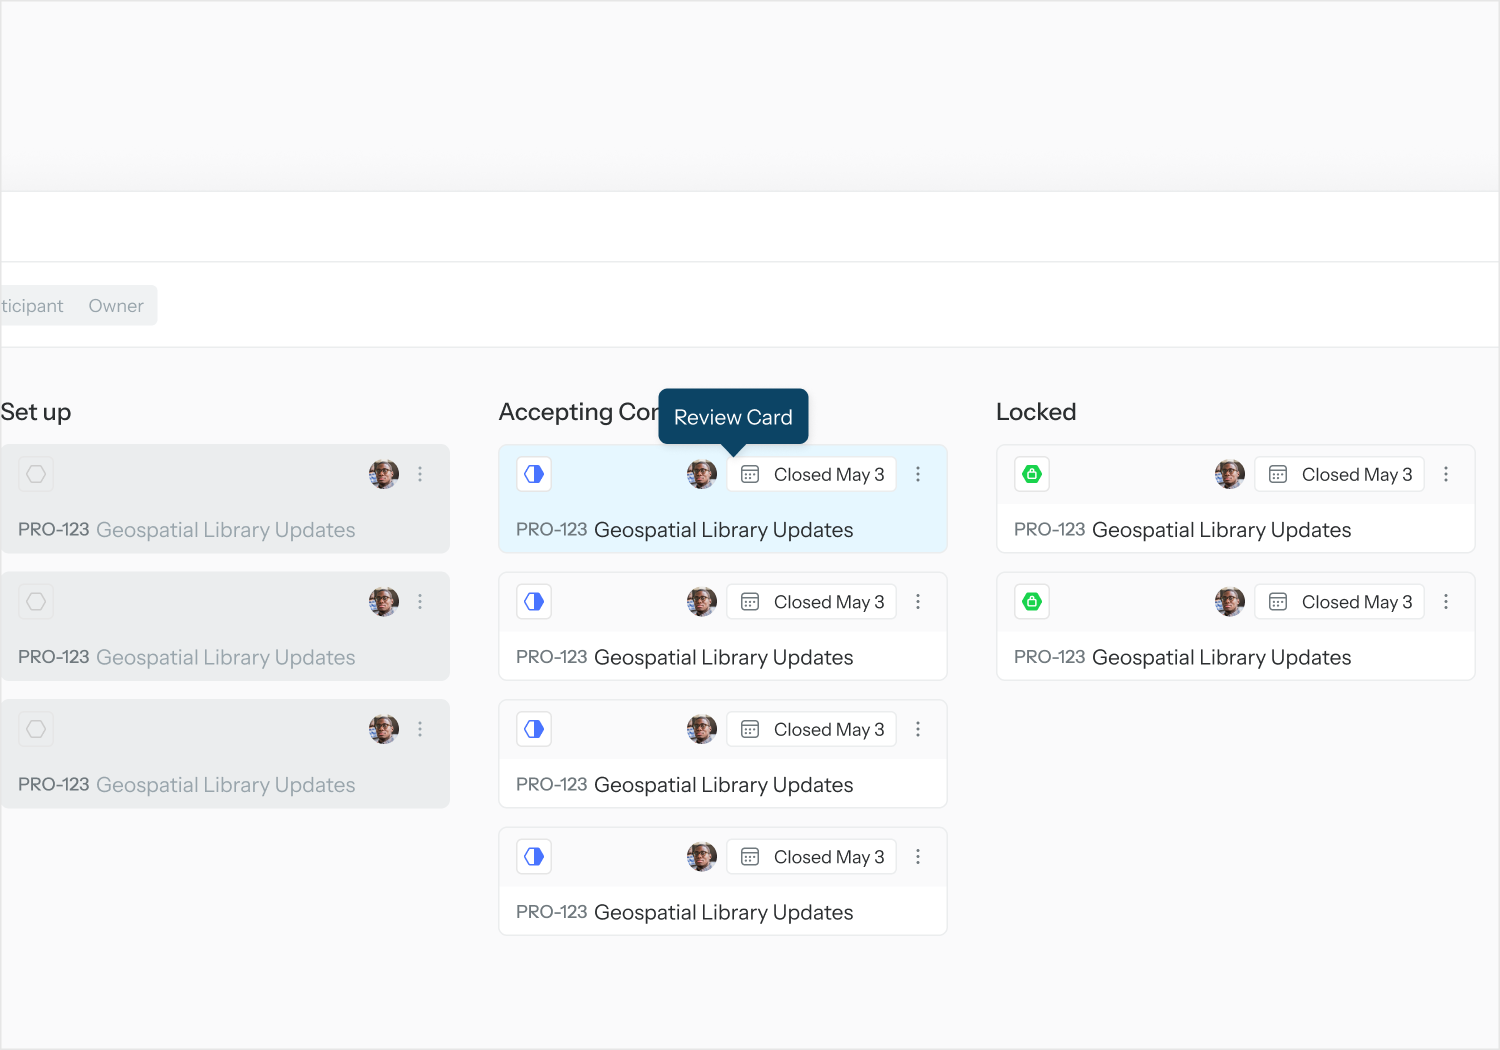The image size is (1500, 1050).
Task: Click green lock icon on first Locked card
Action: coord(1032,474)
